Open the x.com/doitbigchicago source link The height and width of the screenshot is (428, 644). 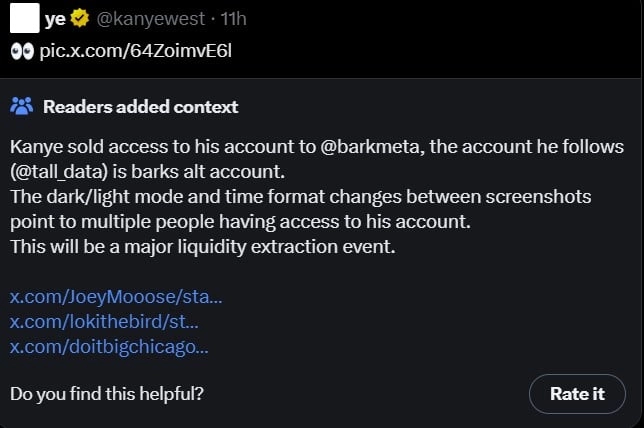tap(109, 347)
